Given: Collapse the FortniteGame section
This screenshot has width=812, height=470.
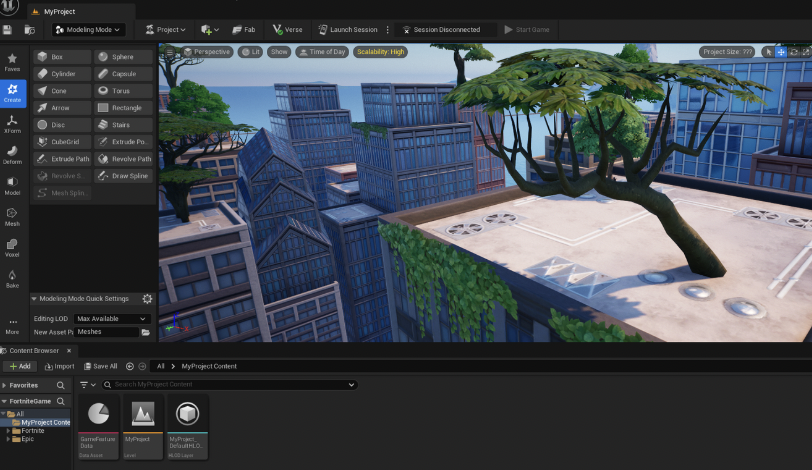Looking at the screenshot, I should coord(4,401).
